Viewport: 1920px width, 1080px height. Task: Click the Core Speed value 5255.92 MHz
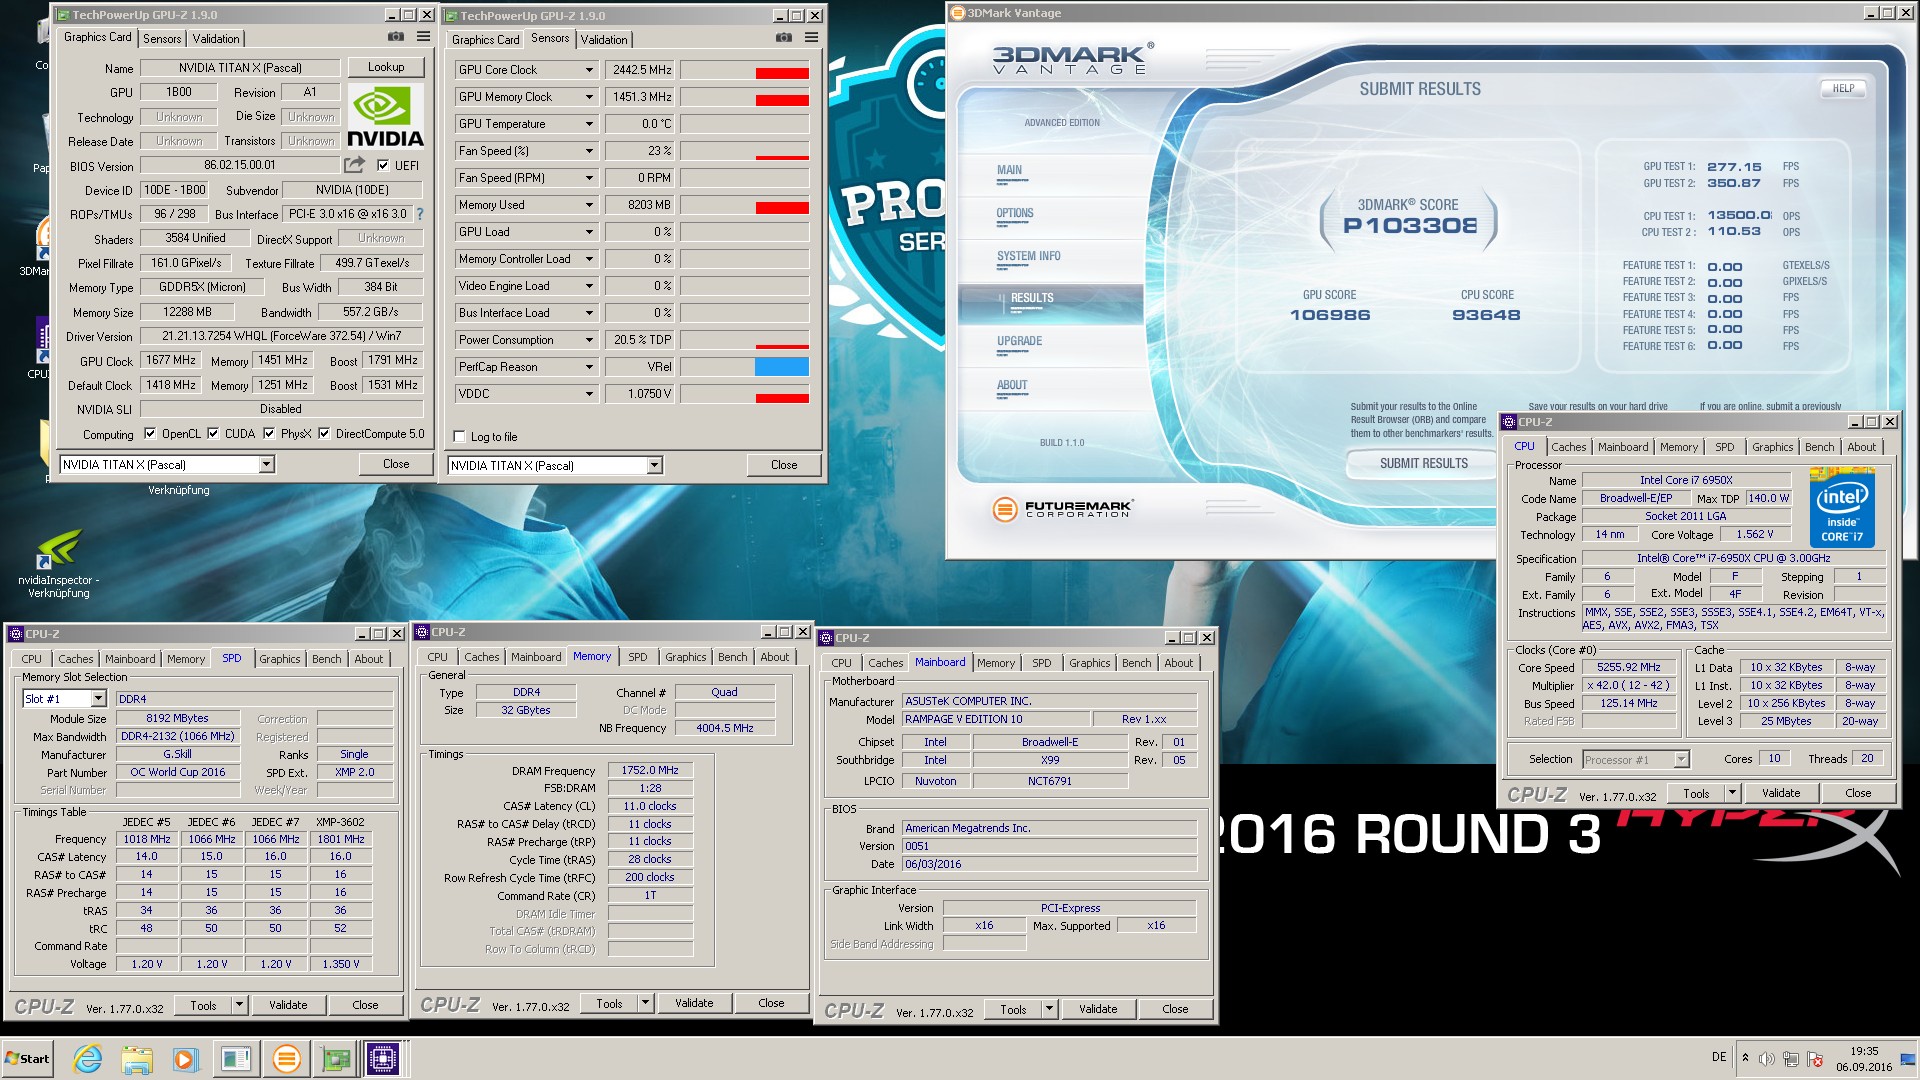[x=1628, y=668]
